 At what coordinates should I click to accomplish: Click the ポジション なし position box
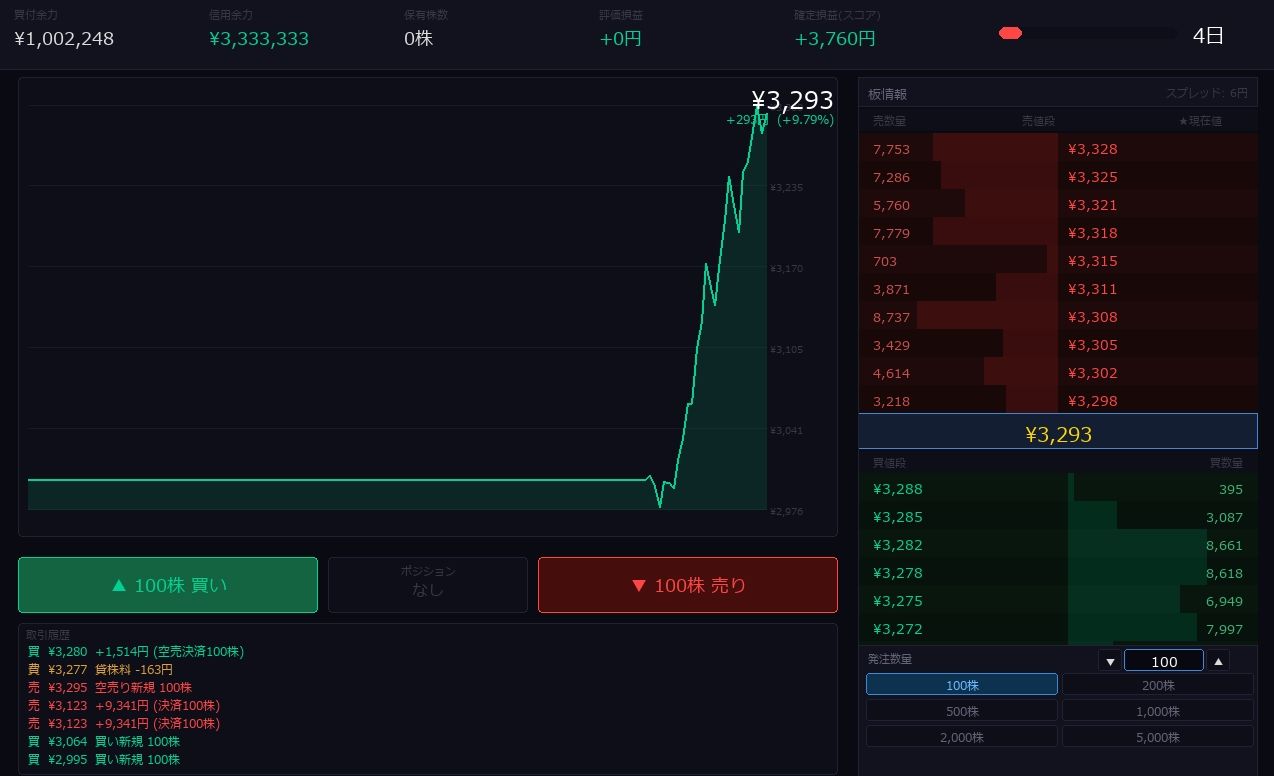pos(428,585)
